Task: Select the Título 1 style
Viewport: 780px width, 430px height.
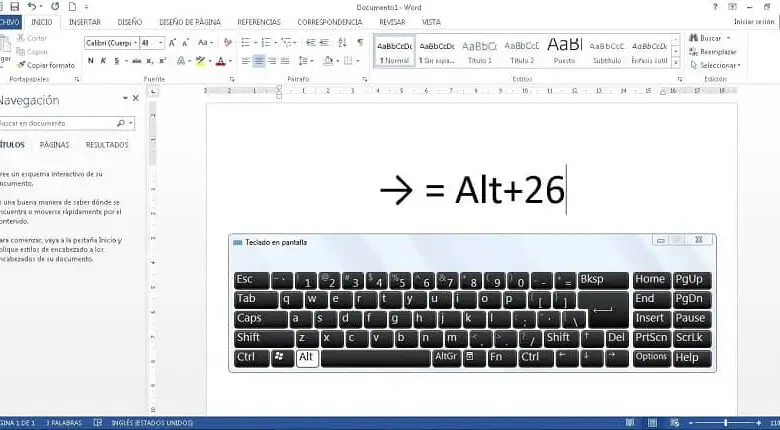Action: point(479,52)
